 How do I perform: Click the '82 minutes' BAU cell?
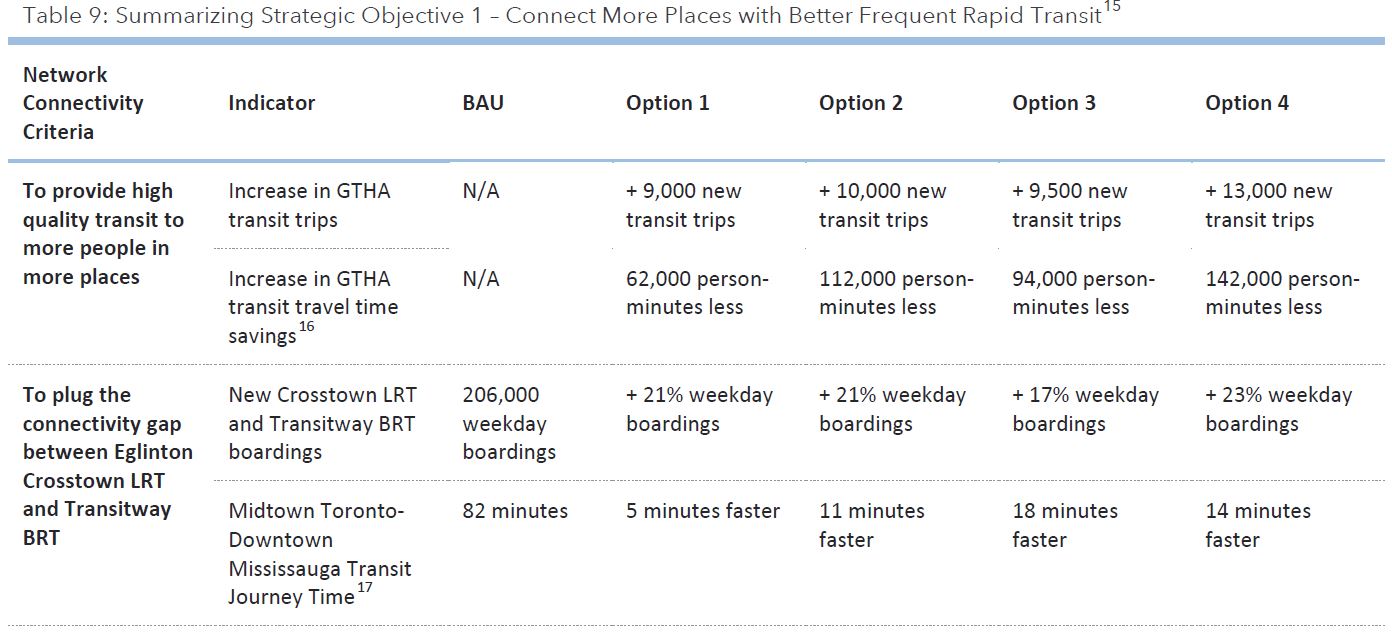pos(515,511)
